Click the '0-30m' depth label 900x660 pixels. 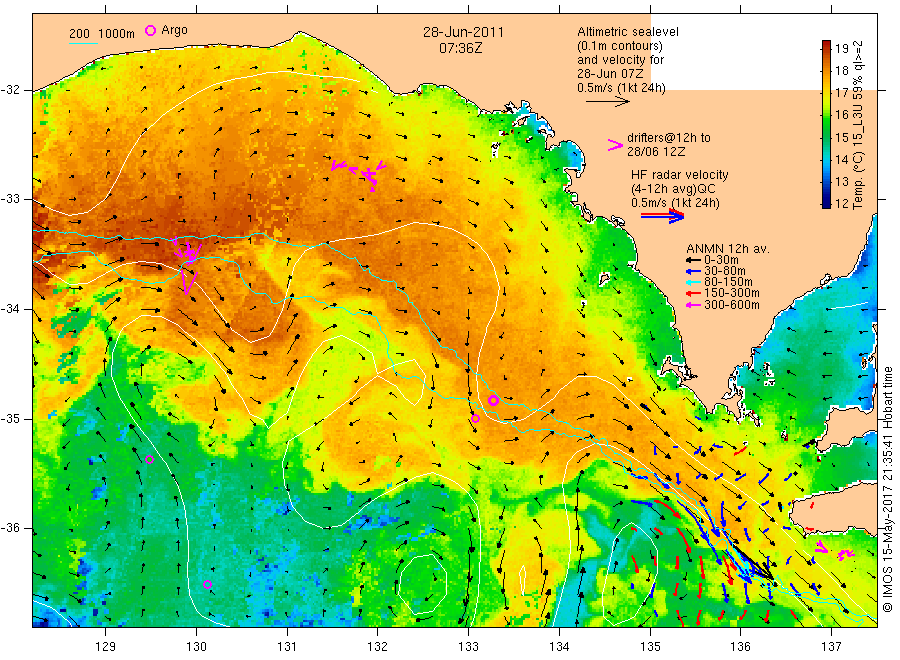click(721, 260)
